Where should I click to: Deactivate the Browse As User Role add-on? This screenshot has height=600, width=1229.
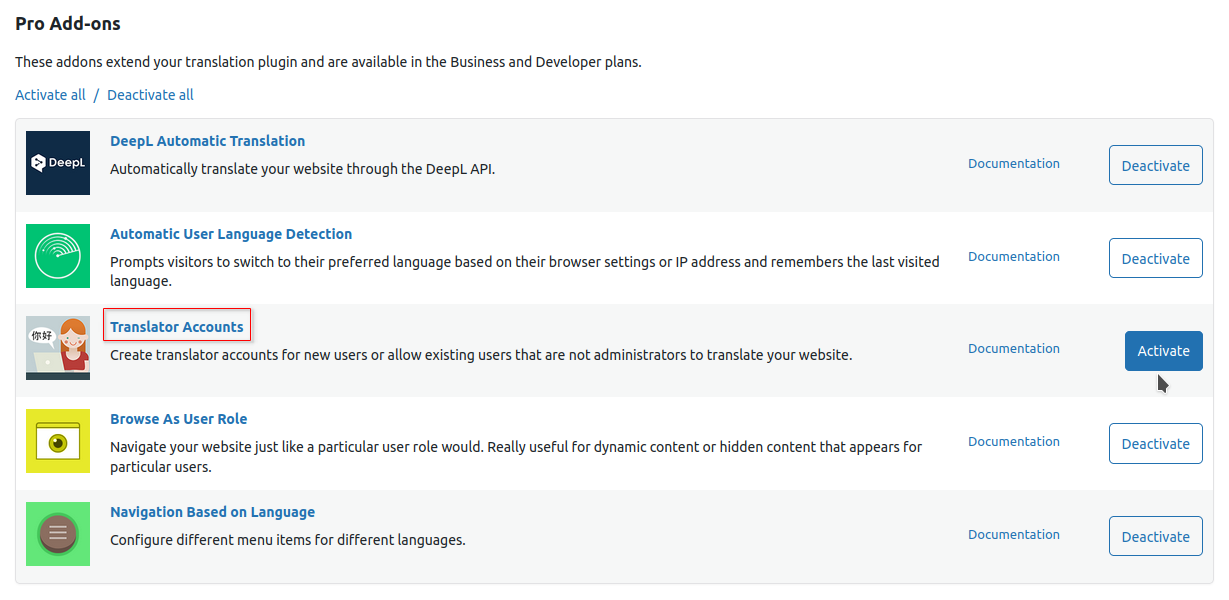[1156, 443]
